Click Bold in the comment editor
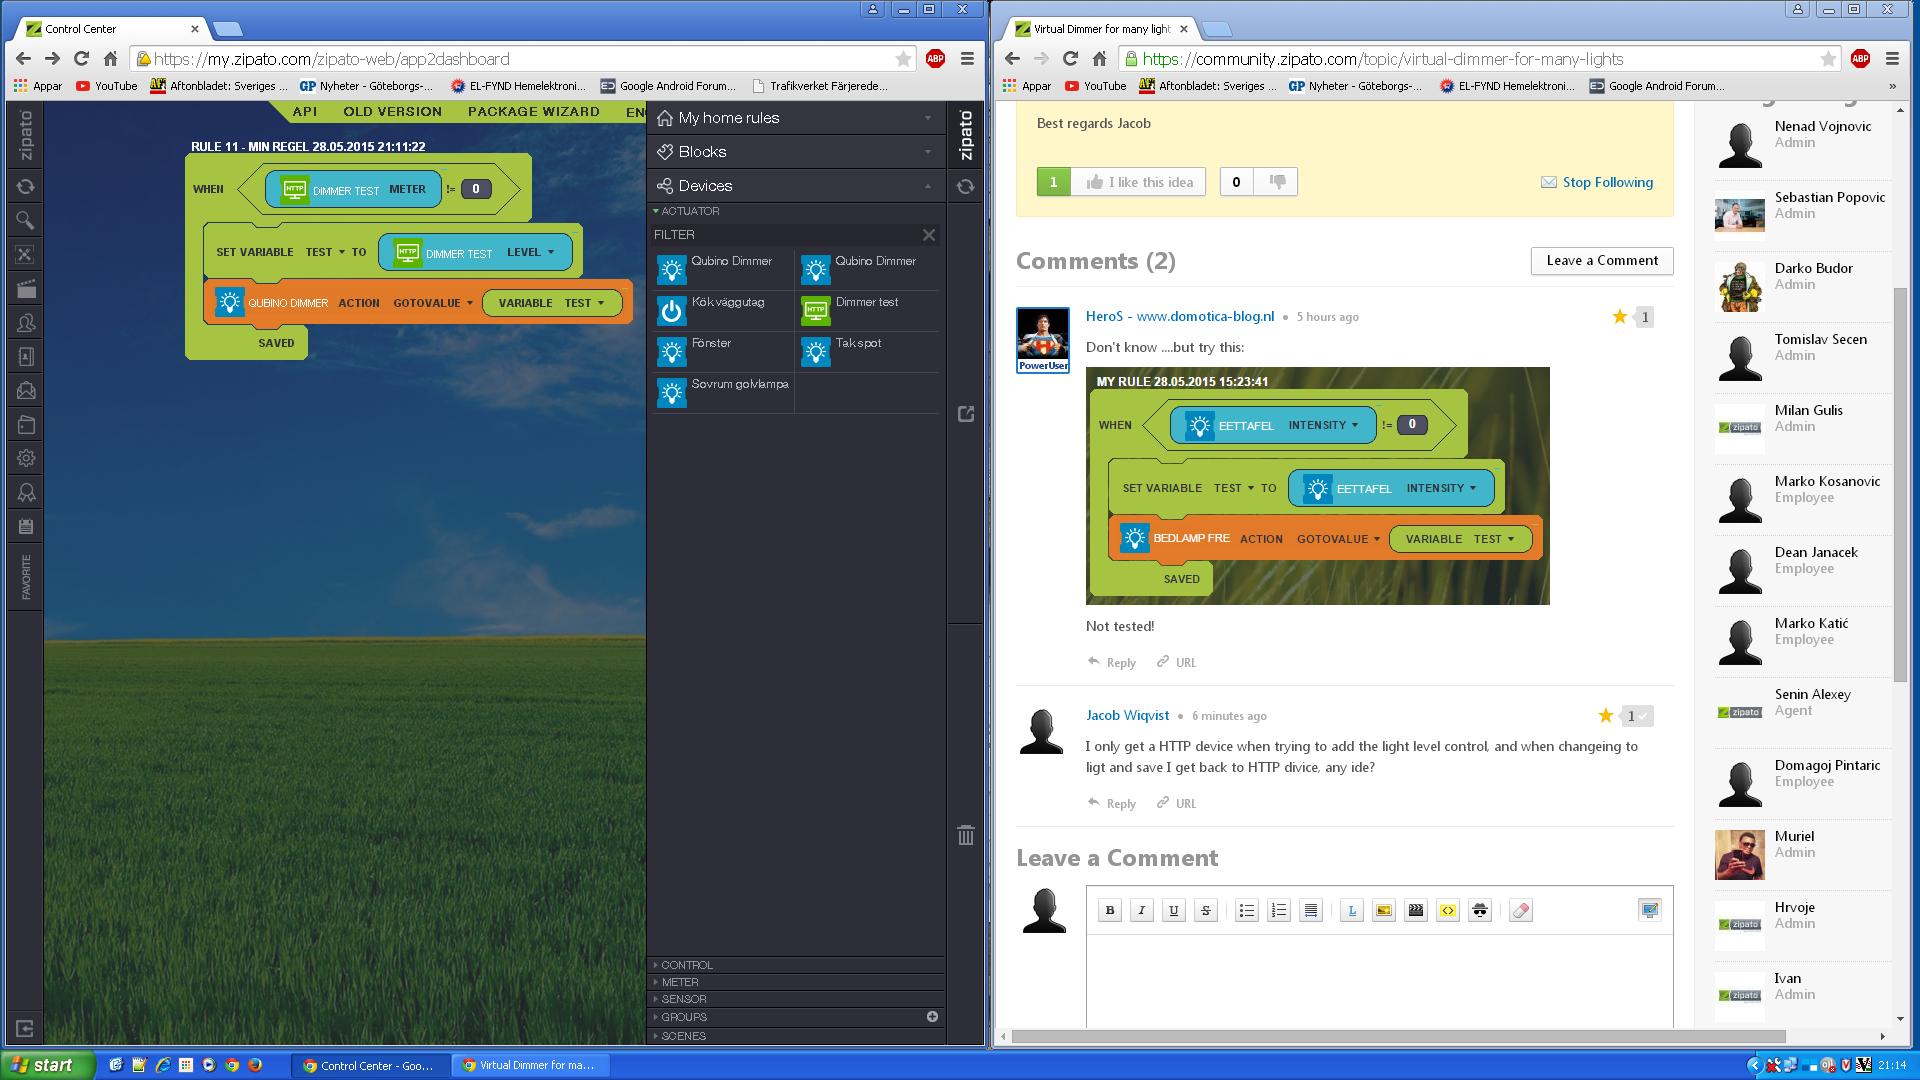 point(1109,910)
